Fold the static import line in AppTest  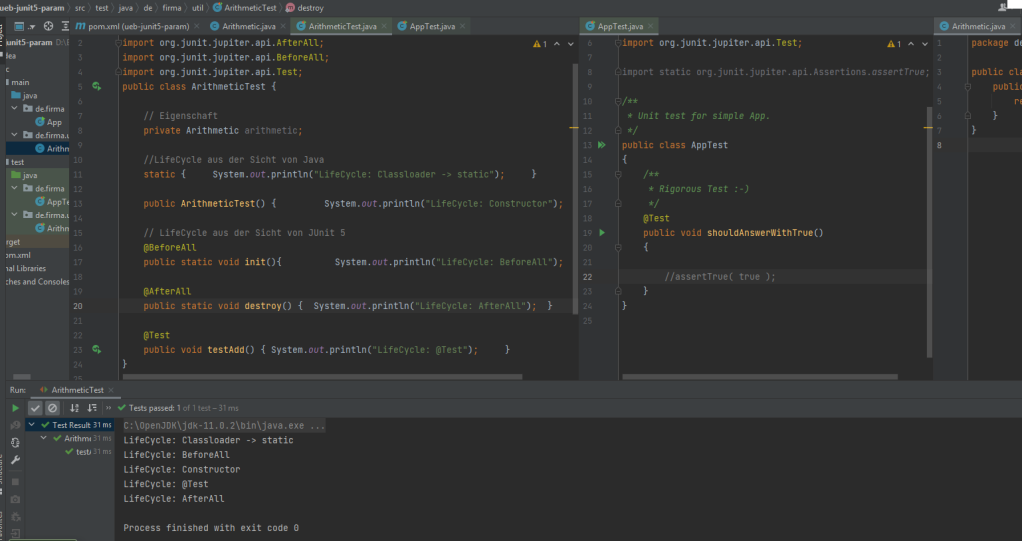[x=618, y=73]
